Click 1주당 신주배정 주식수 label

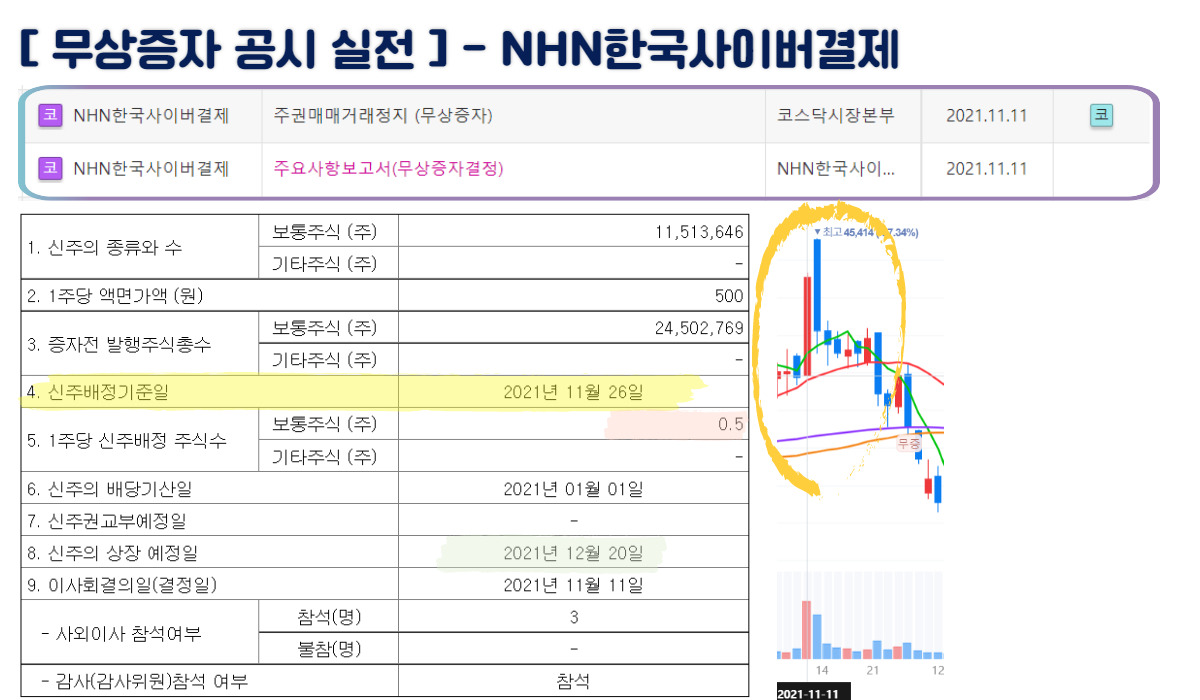(x=125, y=440)
